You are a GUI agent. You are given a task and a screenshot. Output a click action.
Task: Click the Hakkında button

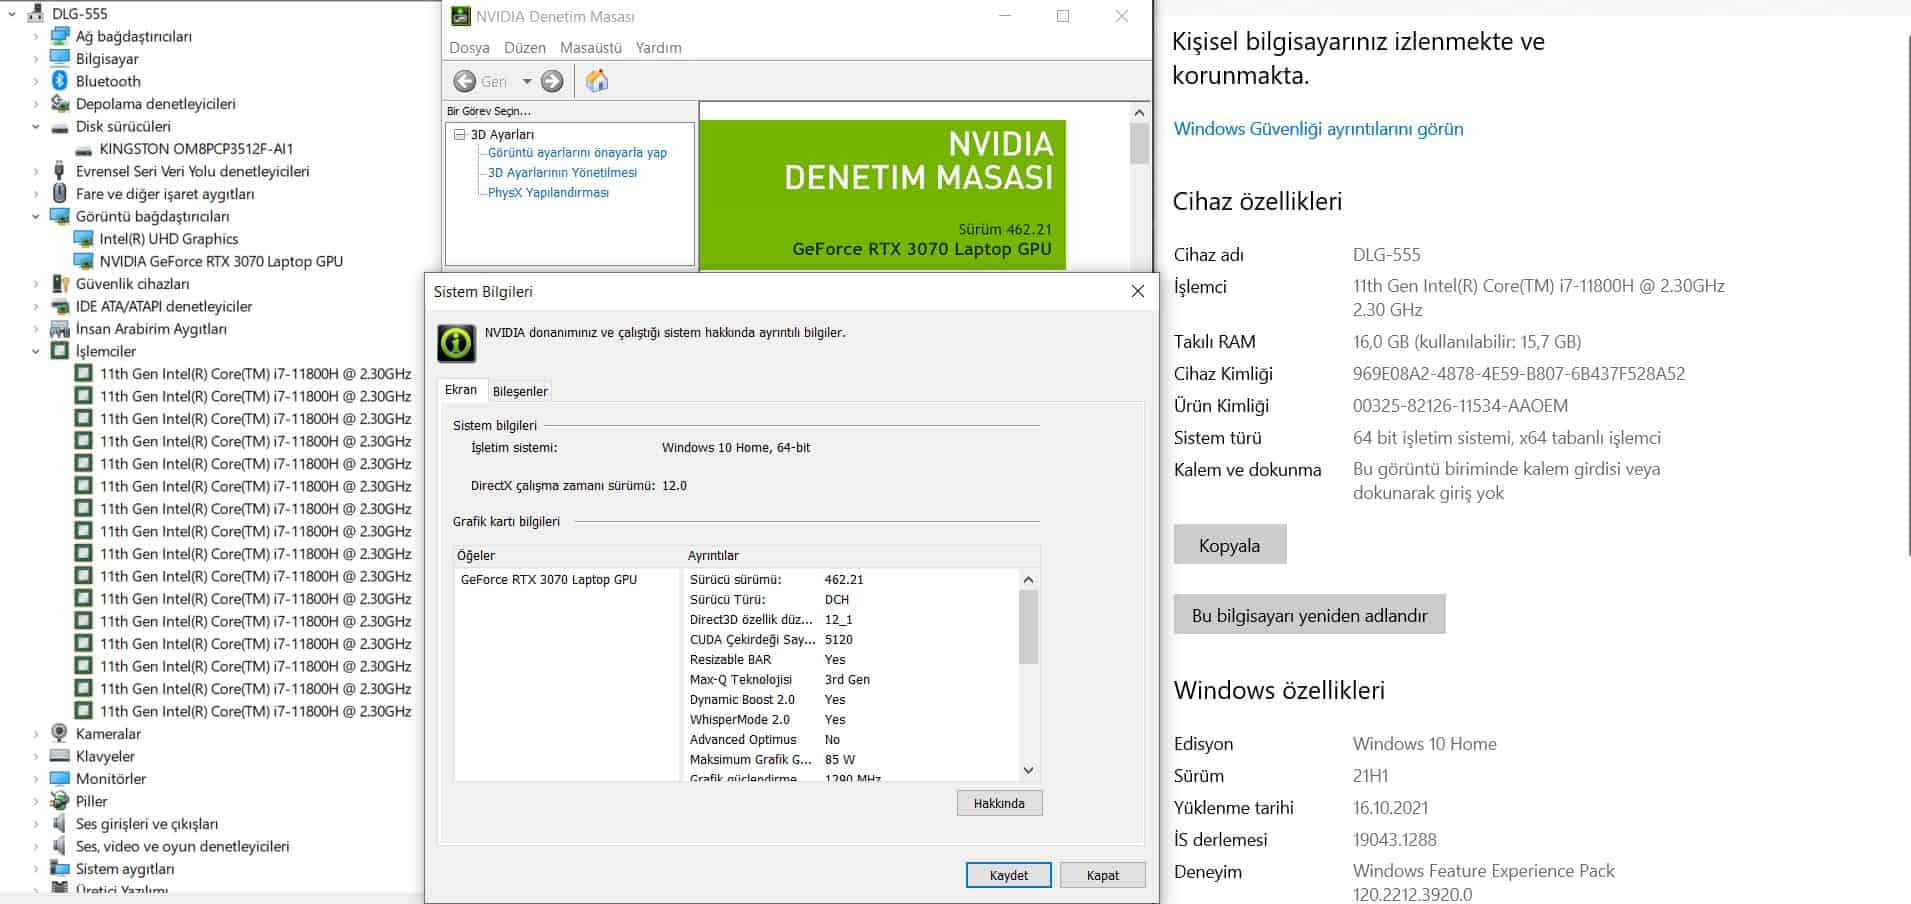pos(999,803)
